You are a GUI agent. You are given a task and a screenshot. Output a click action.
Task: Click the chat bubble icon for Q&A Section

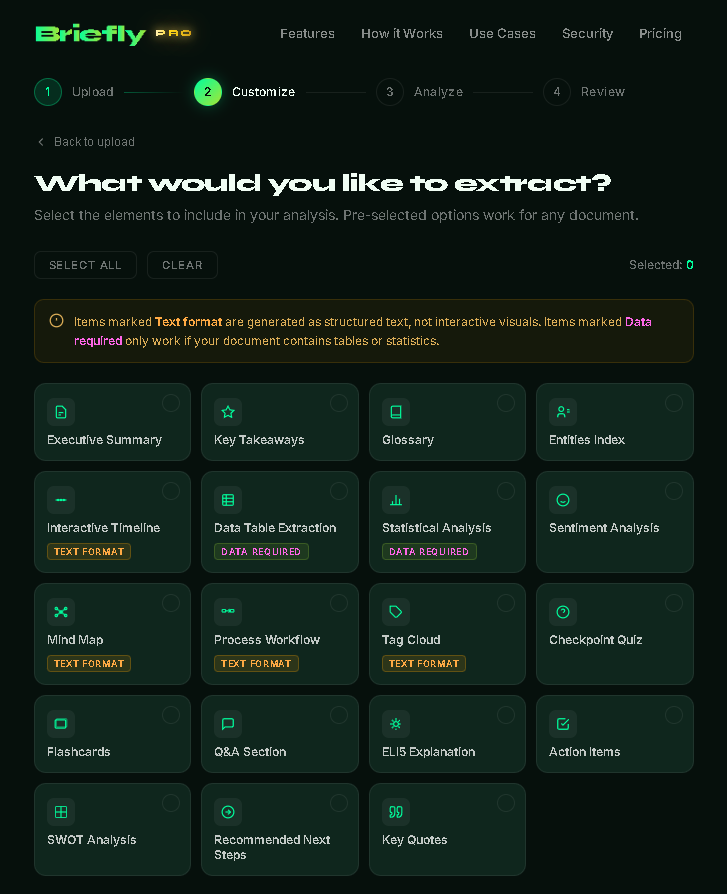click(x=228, y=724)
